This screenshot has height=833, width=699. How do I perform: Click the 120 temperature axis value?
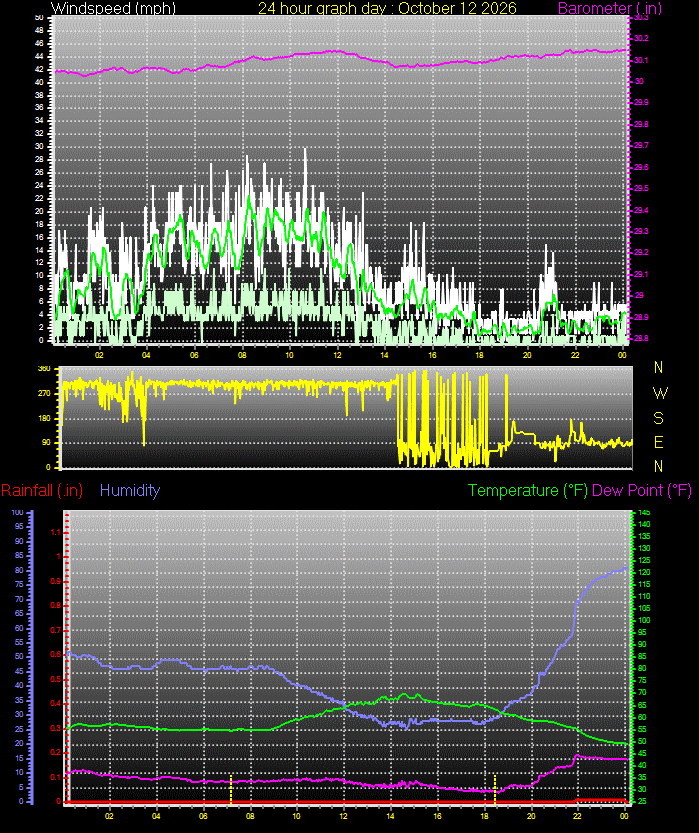(644, 573)
